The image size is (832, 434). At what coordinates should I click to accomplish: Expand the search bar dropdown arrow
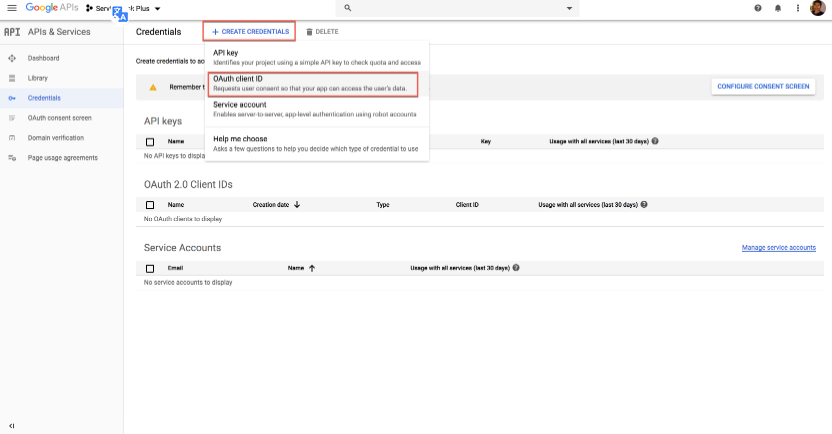[569, 8]
